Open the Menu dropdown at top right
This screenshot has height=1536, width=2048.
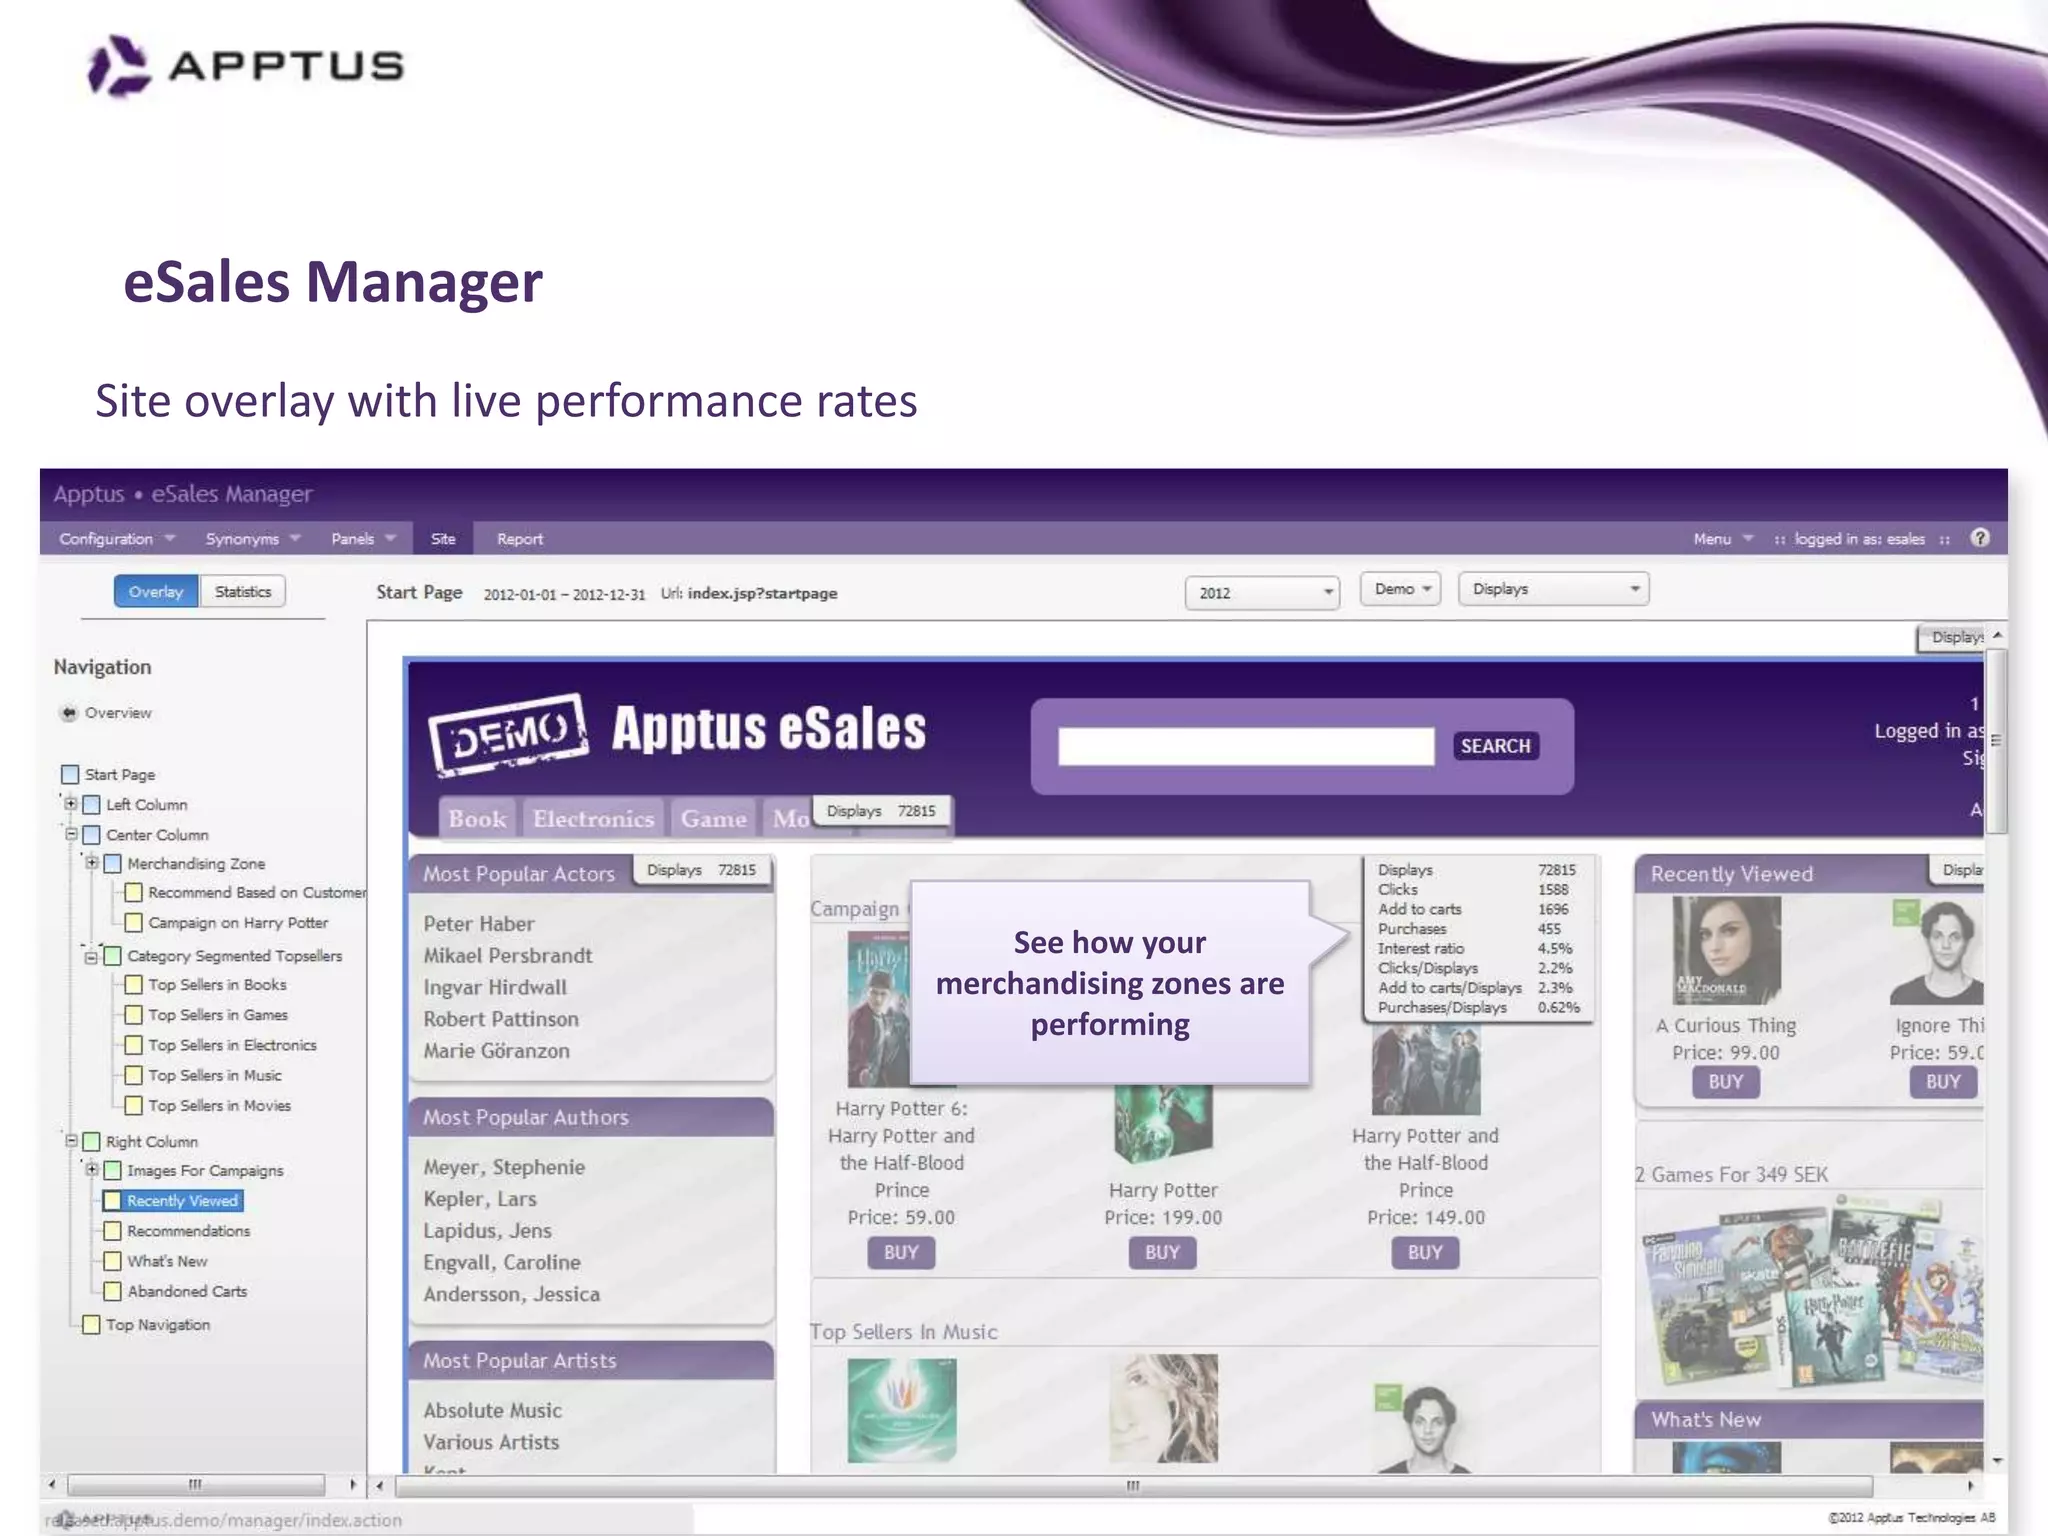pyautogui.click(x=1722, y=538)
